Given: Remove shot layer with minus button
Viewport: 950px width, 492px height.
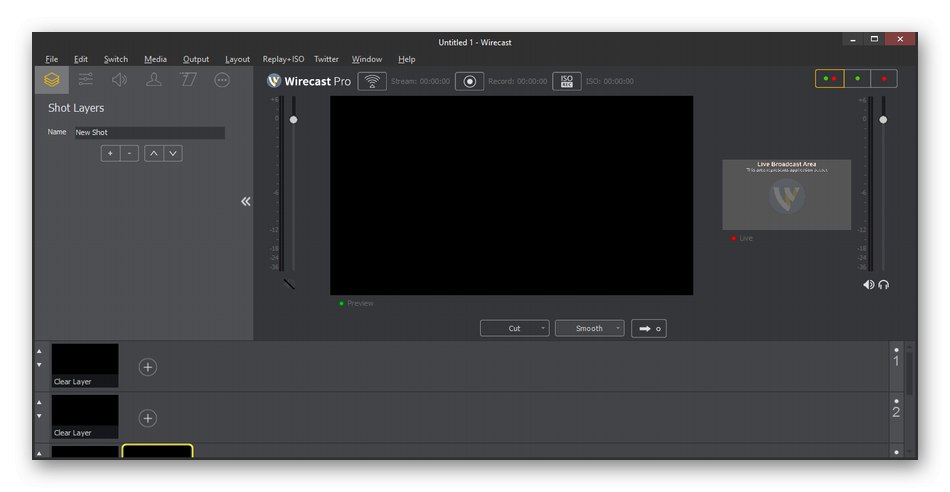Looking at the screenshot, I should click(129, 153).
